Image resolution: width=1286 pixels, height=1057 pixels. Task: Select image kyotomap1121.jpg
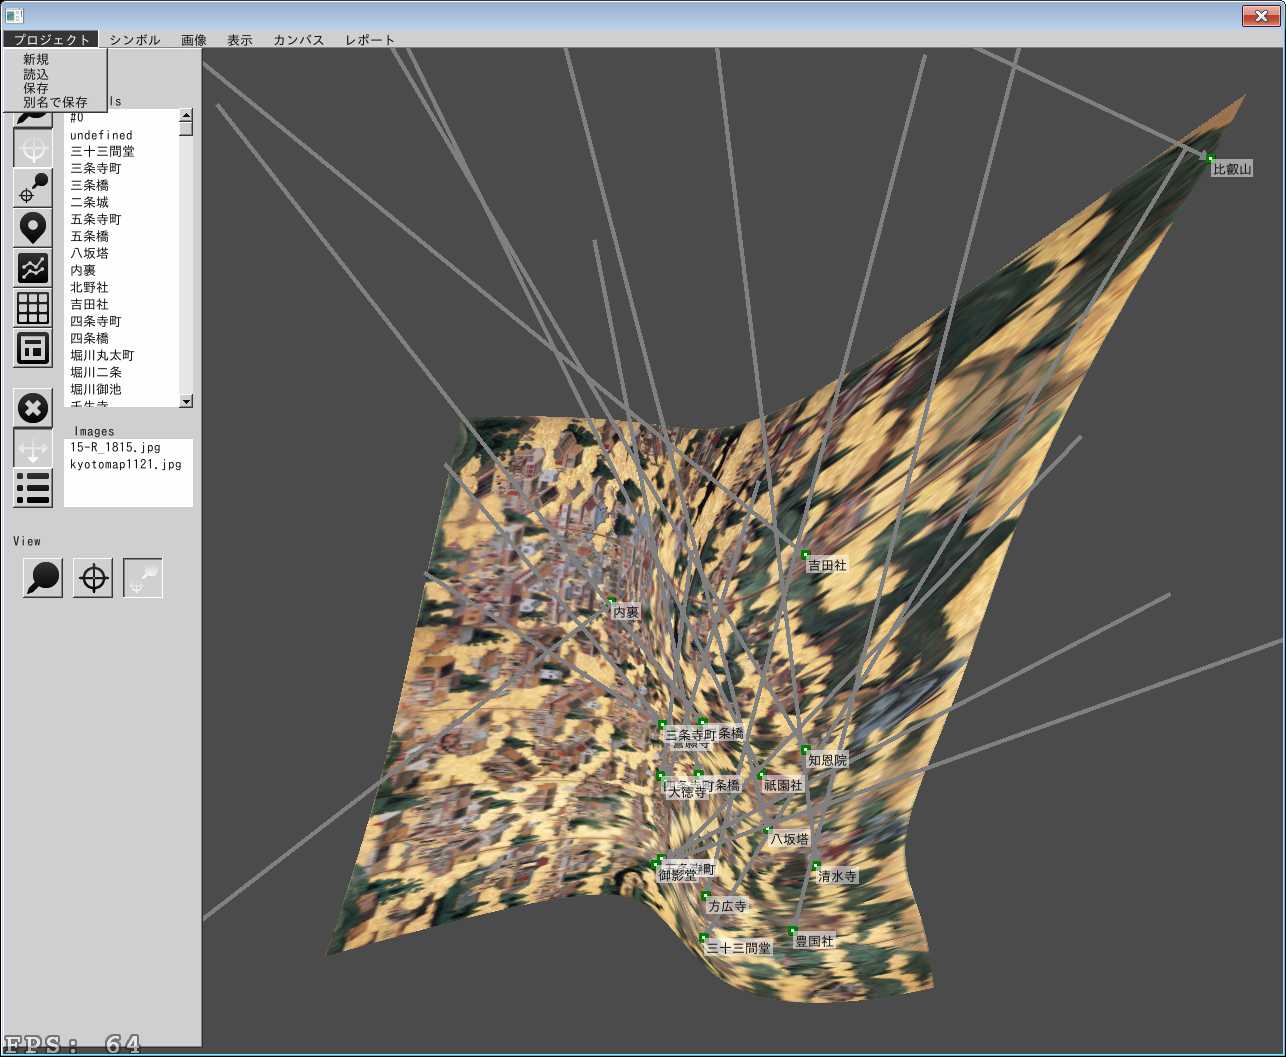[128, 465]
